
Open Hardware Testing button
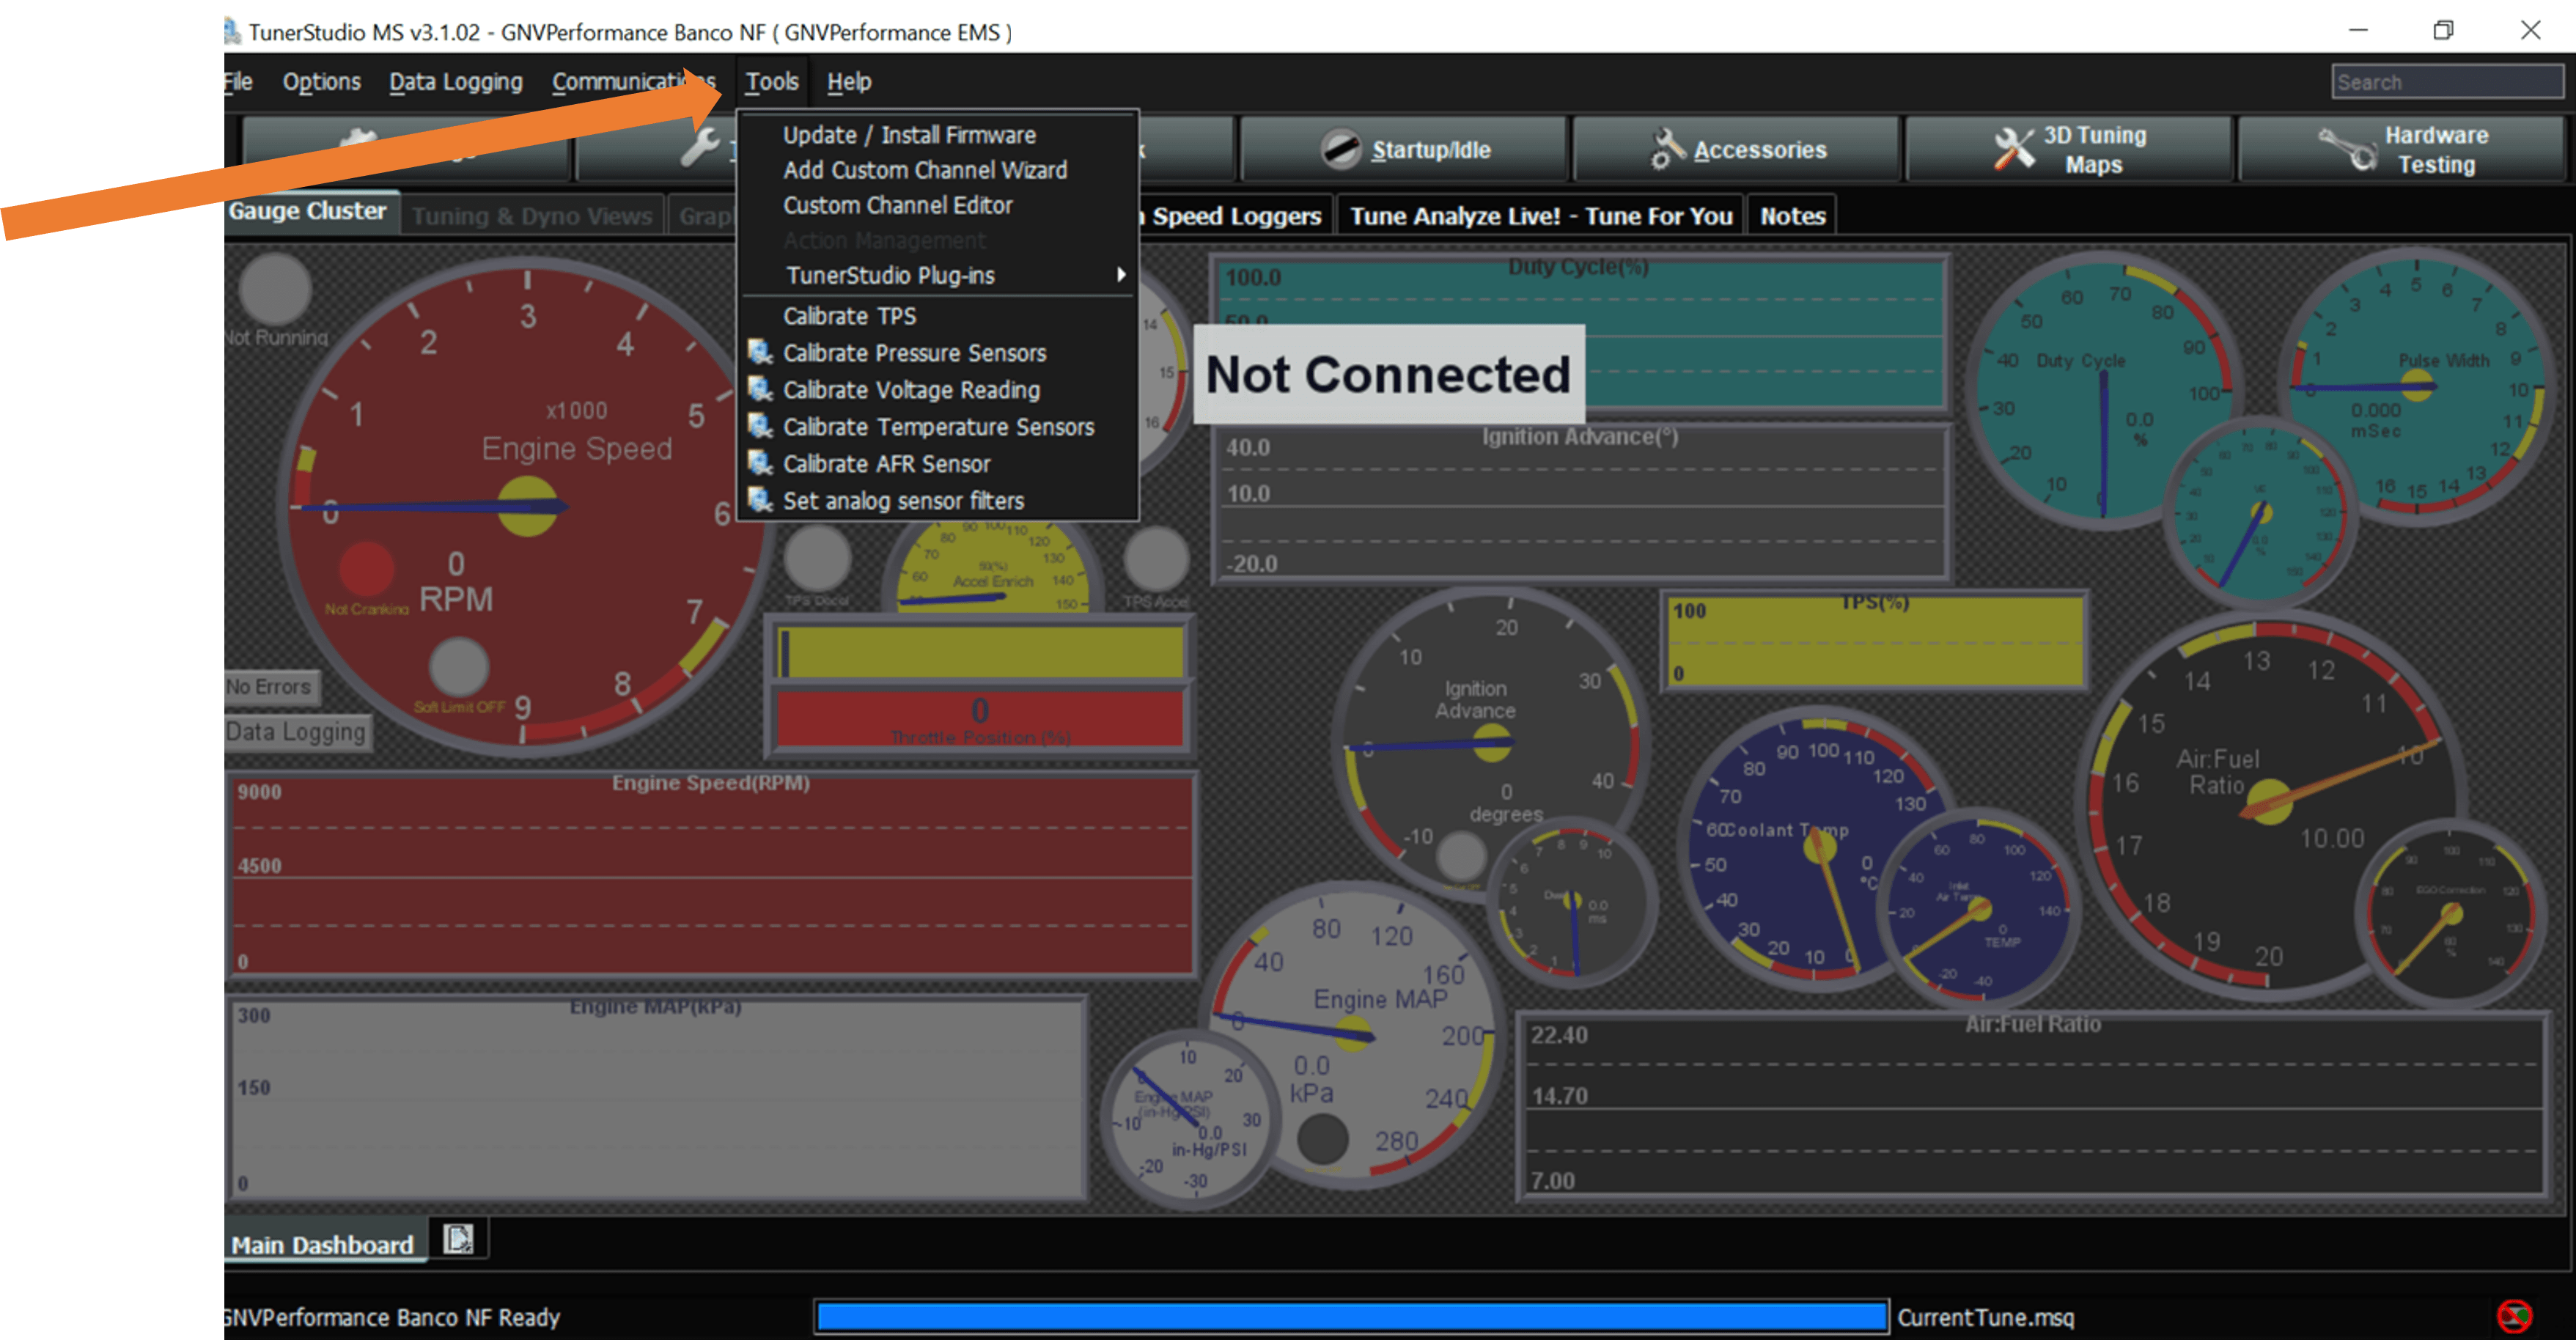pos(2402,149)
